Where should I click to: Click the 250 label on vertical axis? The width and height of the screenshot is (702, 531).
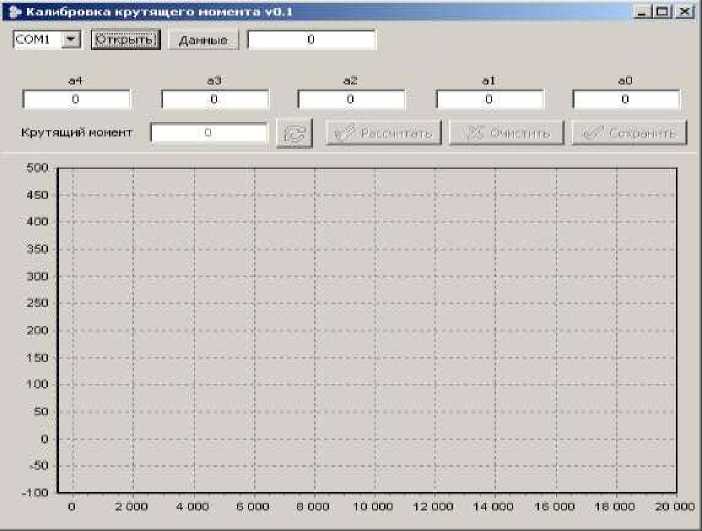coord(37,303)
